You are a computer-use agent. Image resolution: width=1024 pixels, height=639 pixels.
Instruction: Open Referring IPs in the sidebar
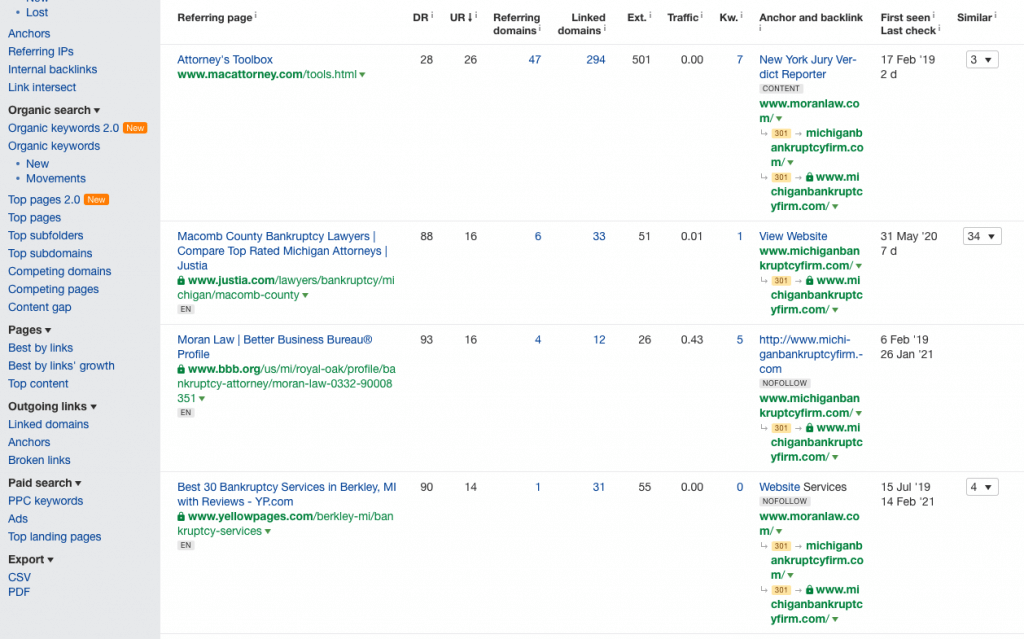tap(40, 51)
